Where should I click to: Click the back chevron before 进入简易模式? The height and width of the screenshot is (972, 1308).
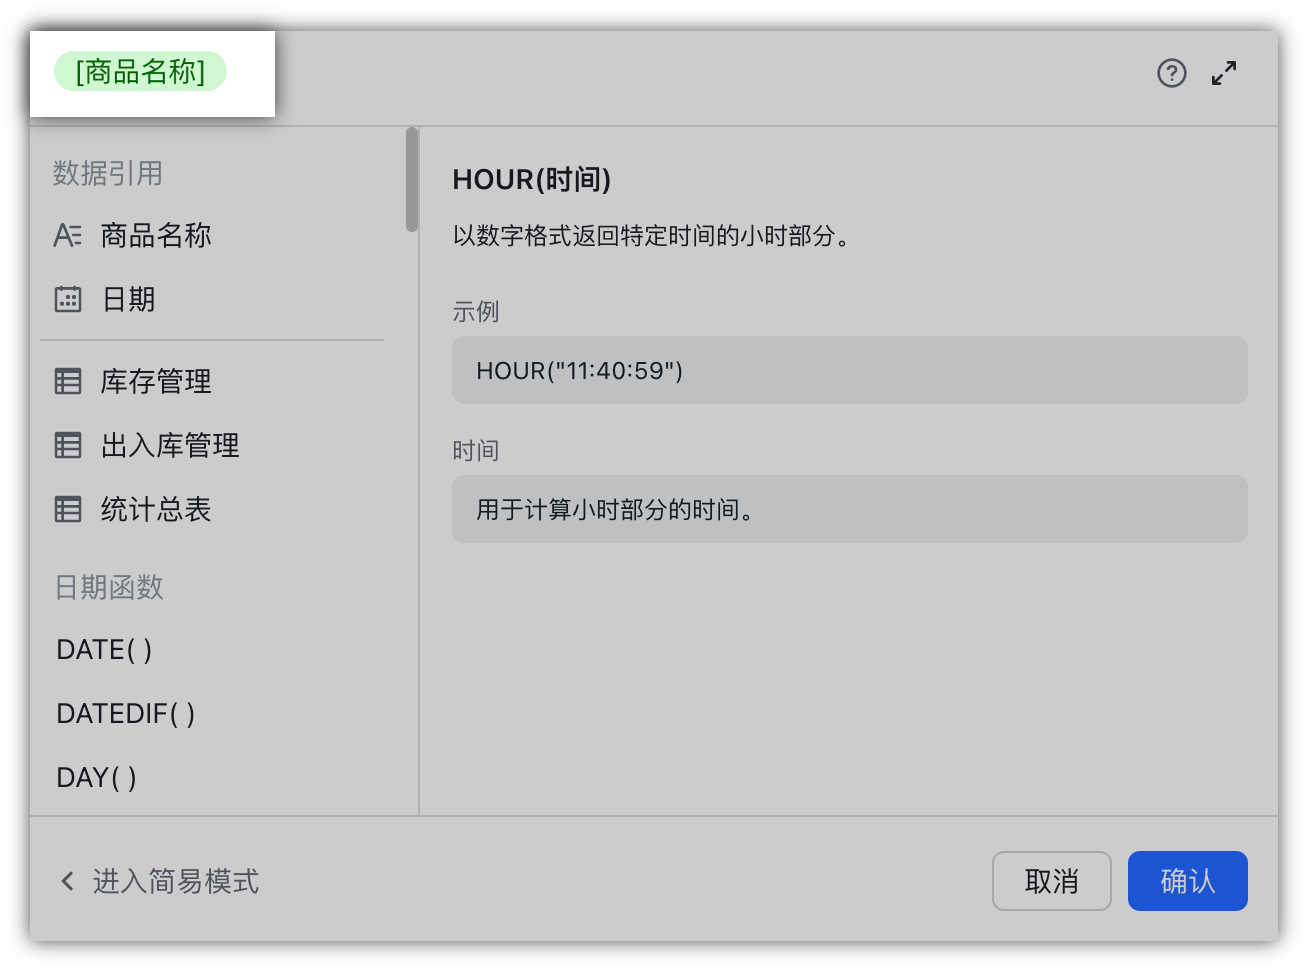[x=66, y=881]
